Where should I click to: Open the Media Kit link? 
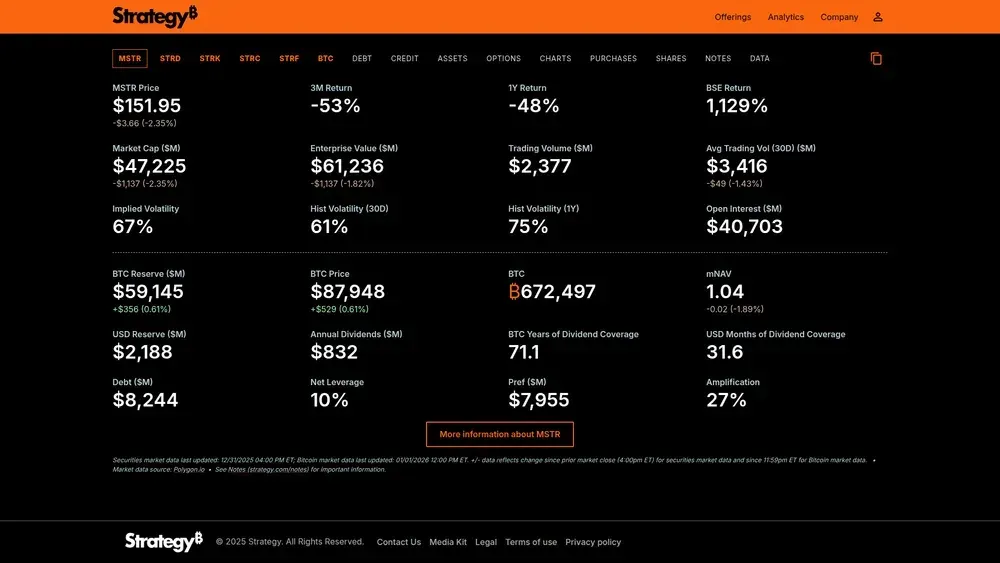click(448, 542)
